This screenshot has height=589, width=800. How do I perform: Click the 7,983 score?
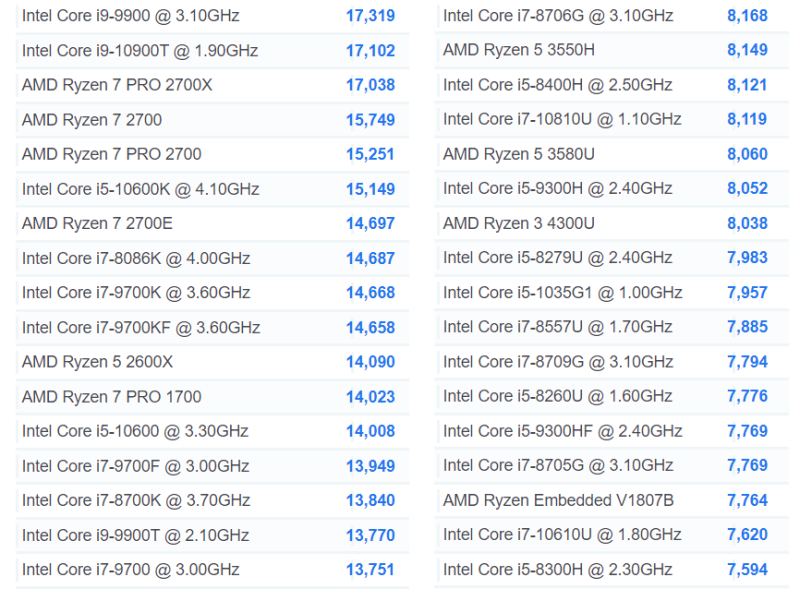(x=747, y=258)
